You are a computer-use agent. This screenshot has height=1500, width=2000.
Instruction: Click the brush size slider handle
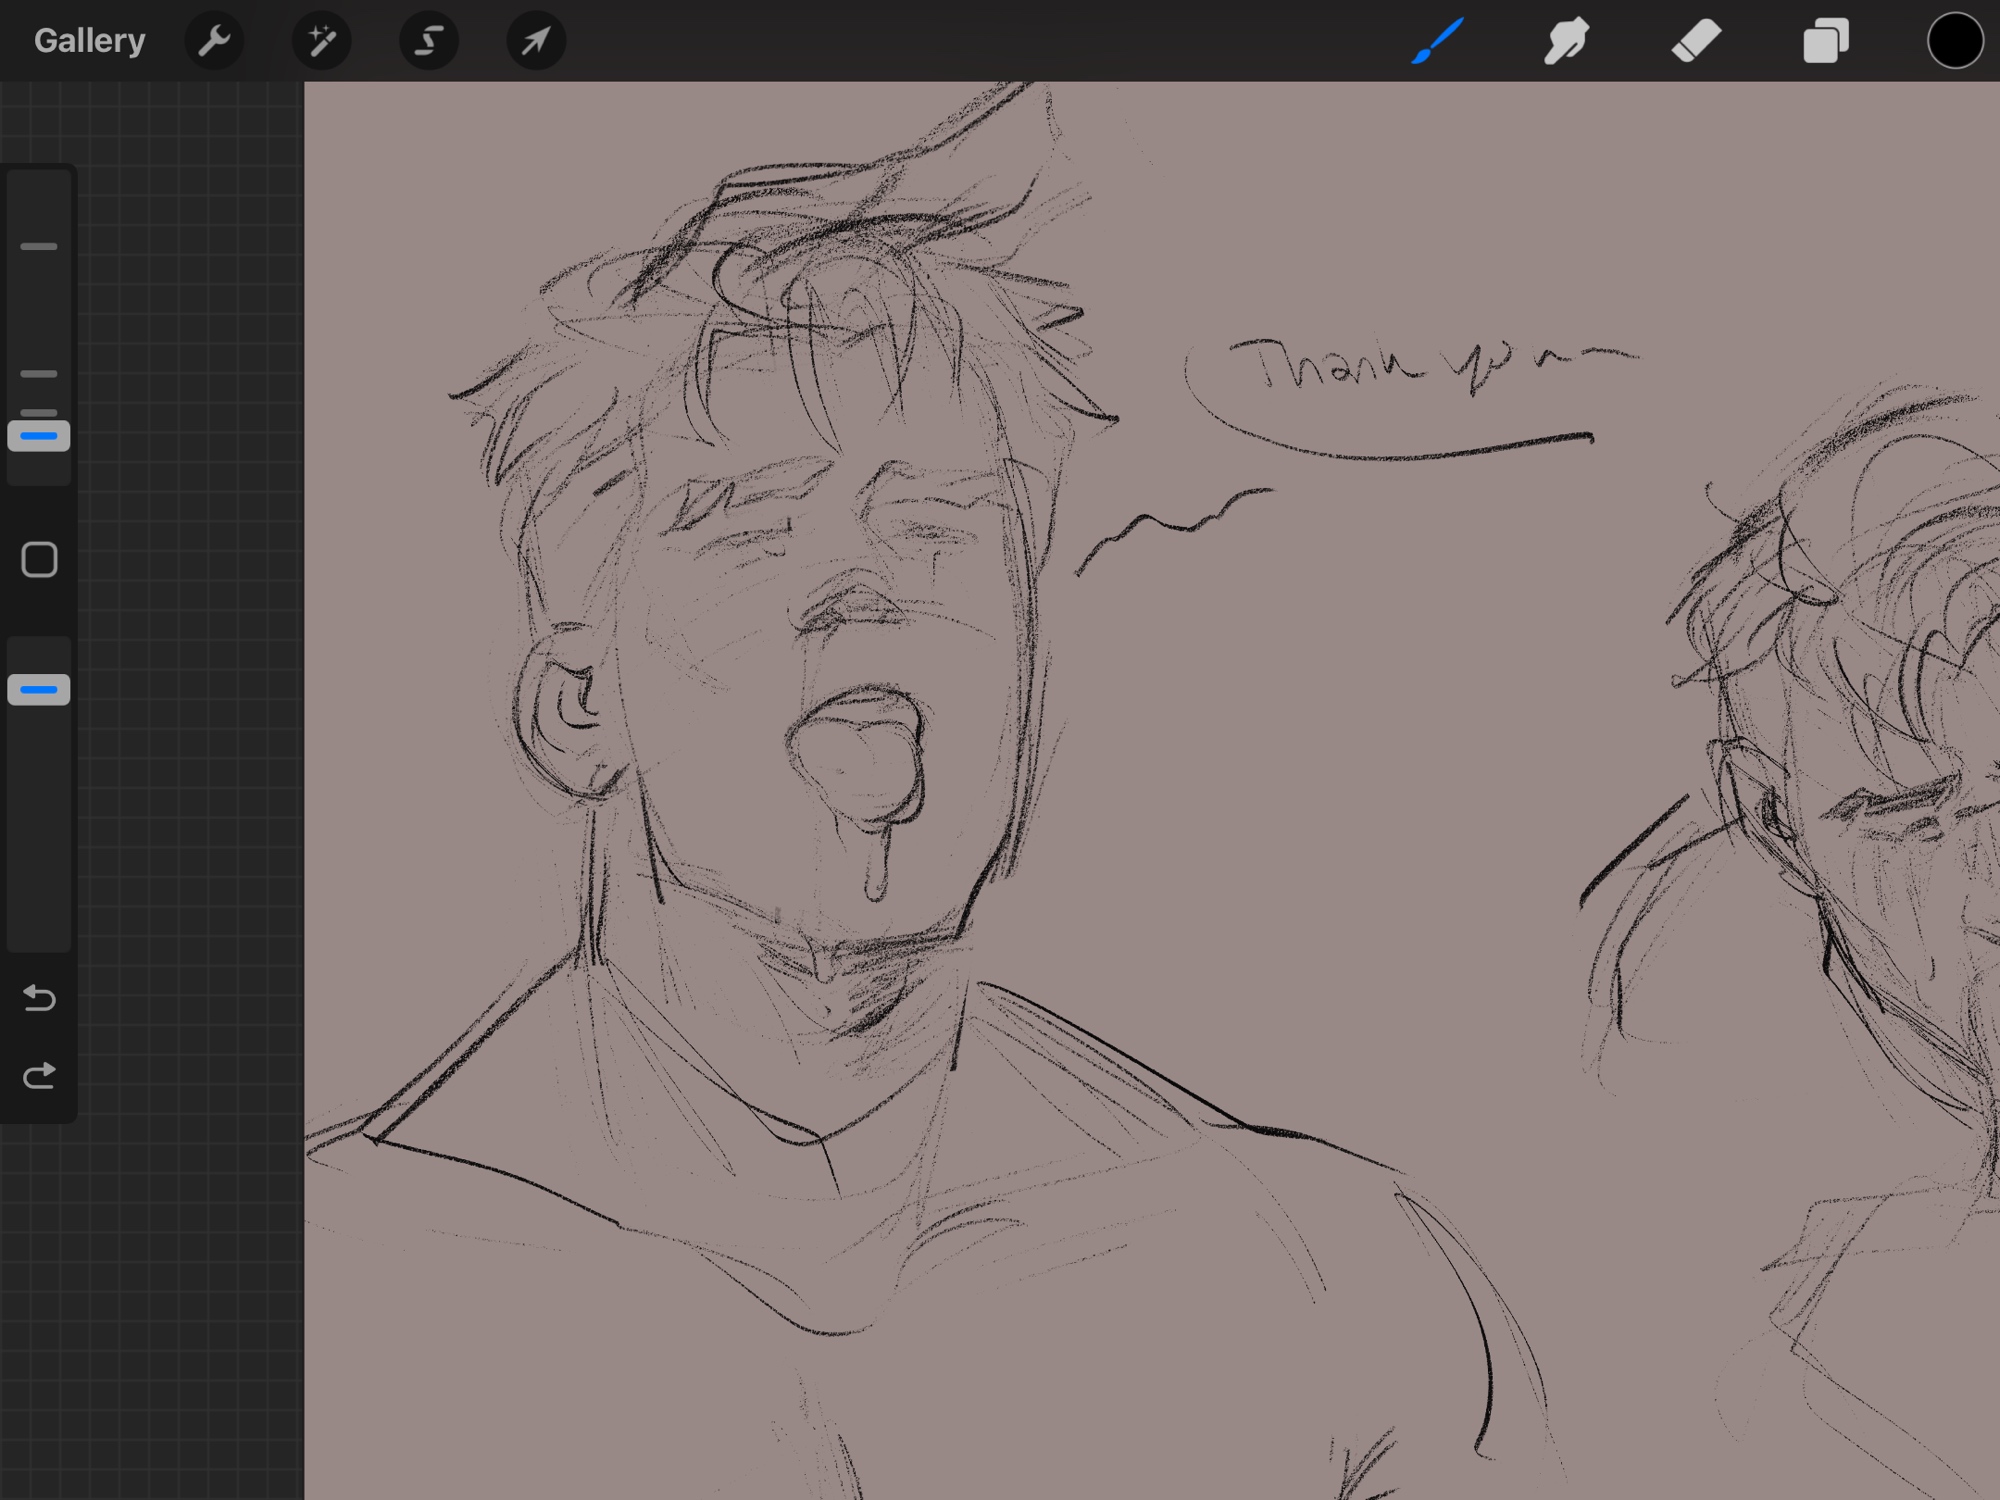(x=39, y=436)
